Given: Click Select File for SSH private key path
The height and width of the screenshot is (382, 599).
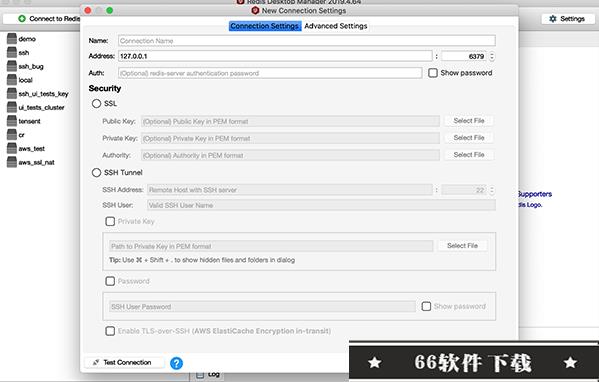Looking at the screenshot, I should (462, 246).
